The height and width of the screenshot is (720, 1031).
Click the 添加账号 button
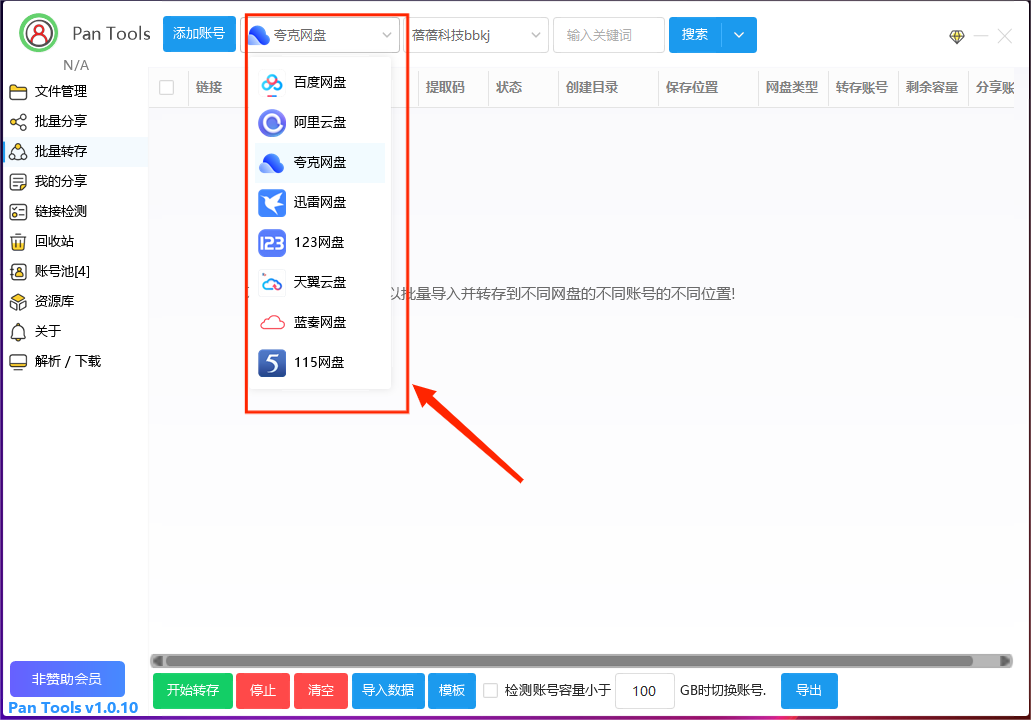[199, 34]
